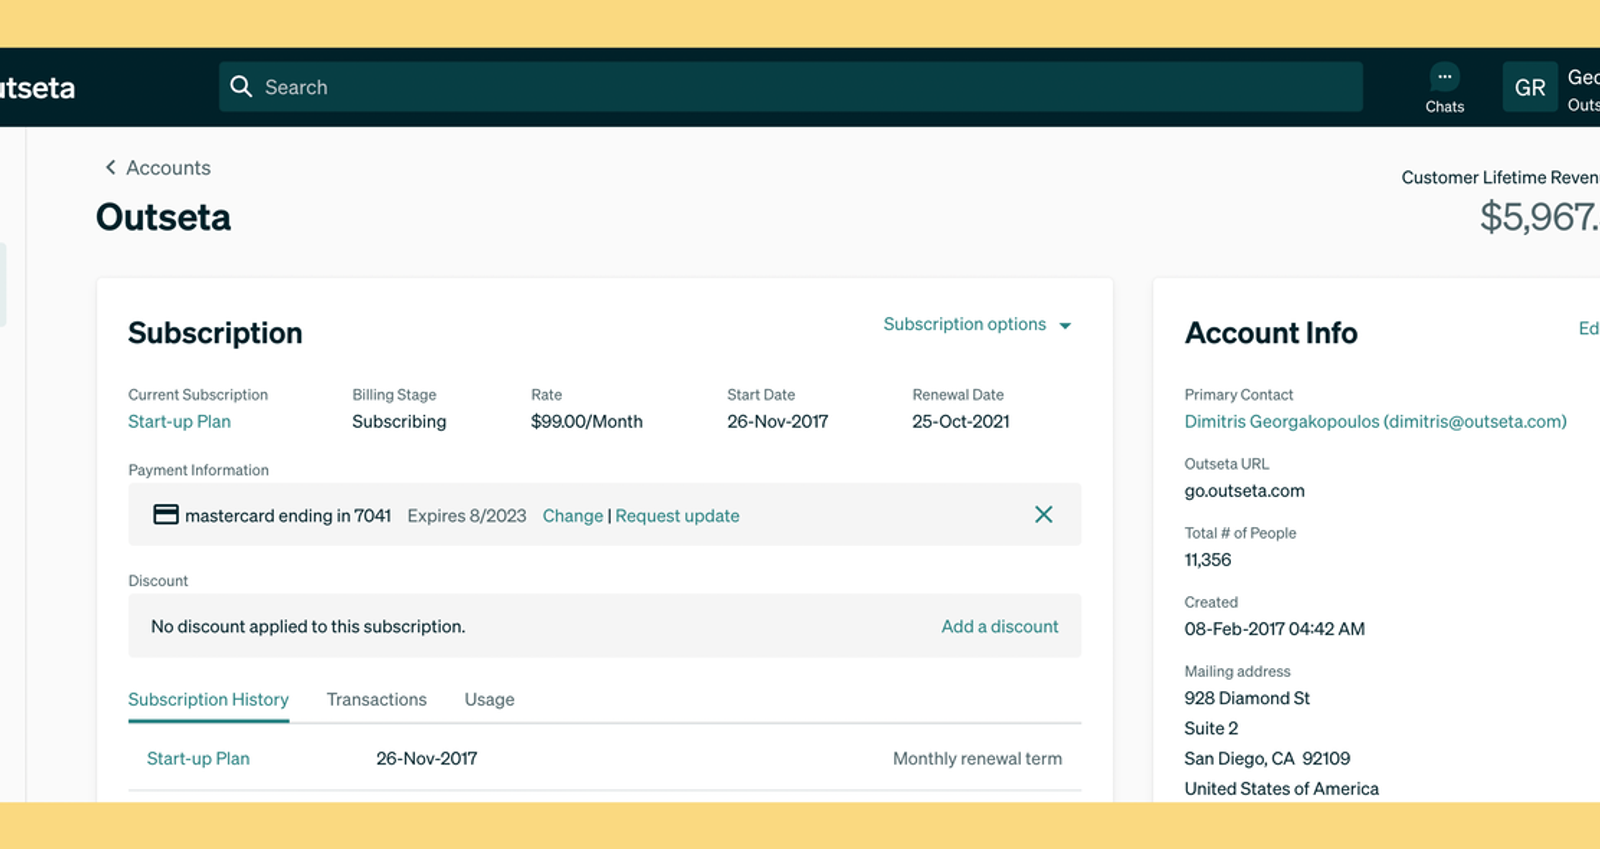The height and width of the screenshot is (849, 1600).
Task: Click the Subscription section heading
Action: (215, 333)
